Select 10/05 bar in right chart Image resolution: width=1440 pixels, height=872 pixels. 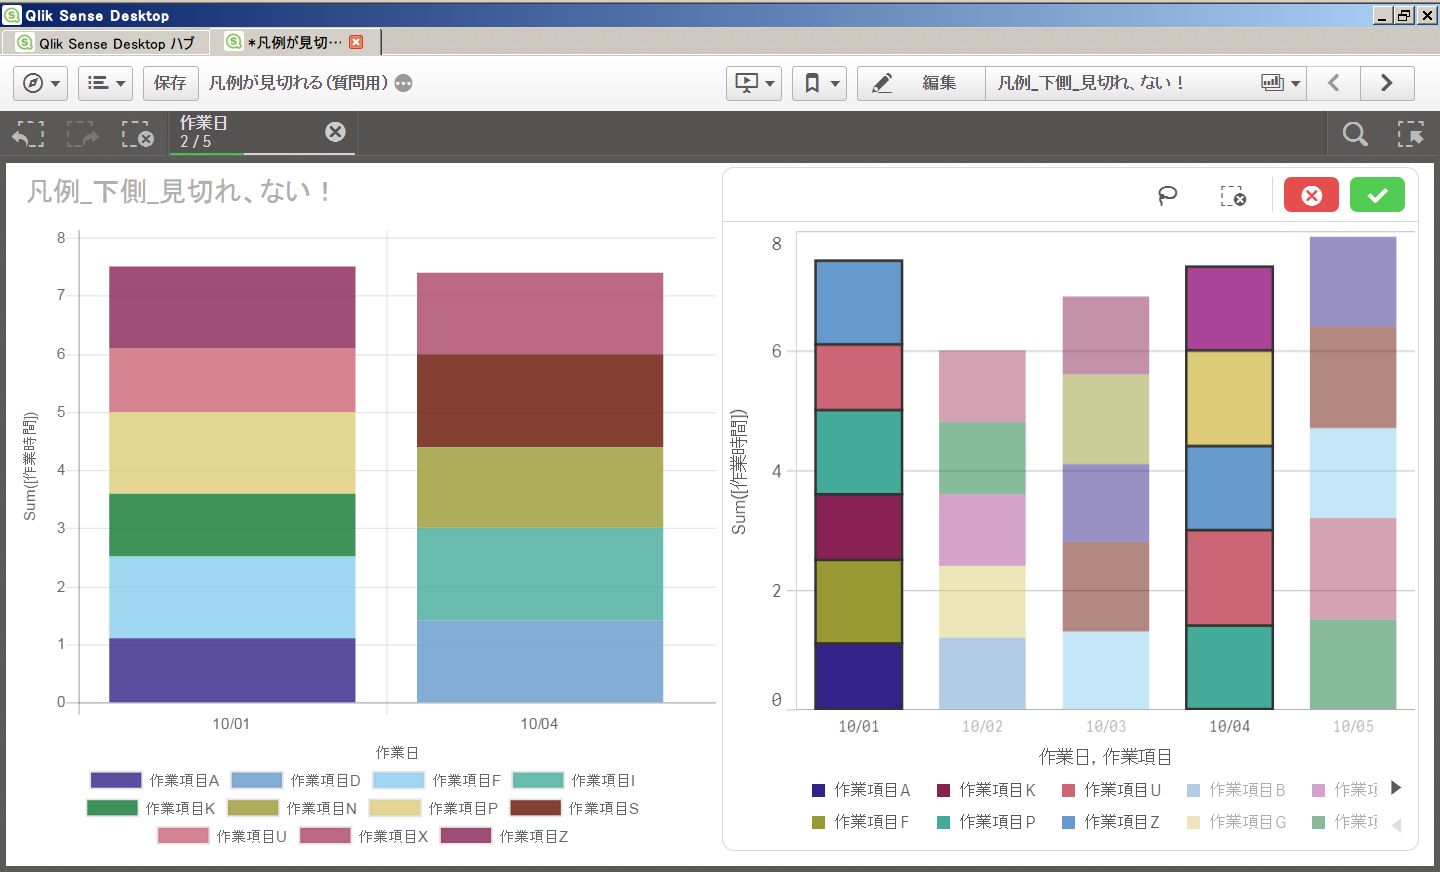1353,473
